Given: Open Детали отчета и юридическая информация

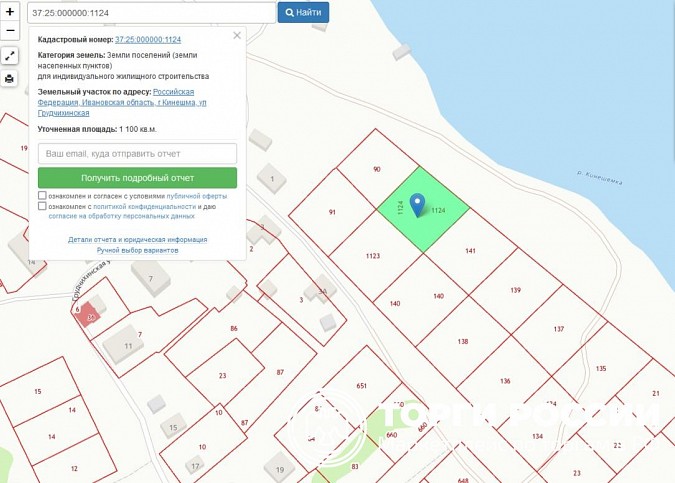Looking at the screenshot, I should point(138,240).
